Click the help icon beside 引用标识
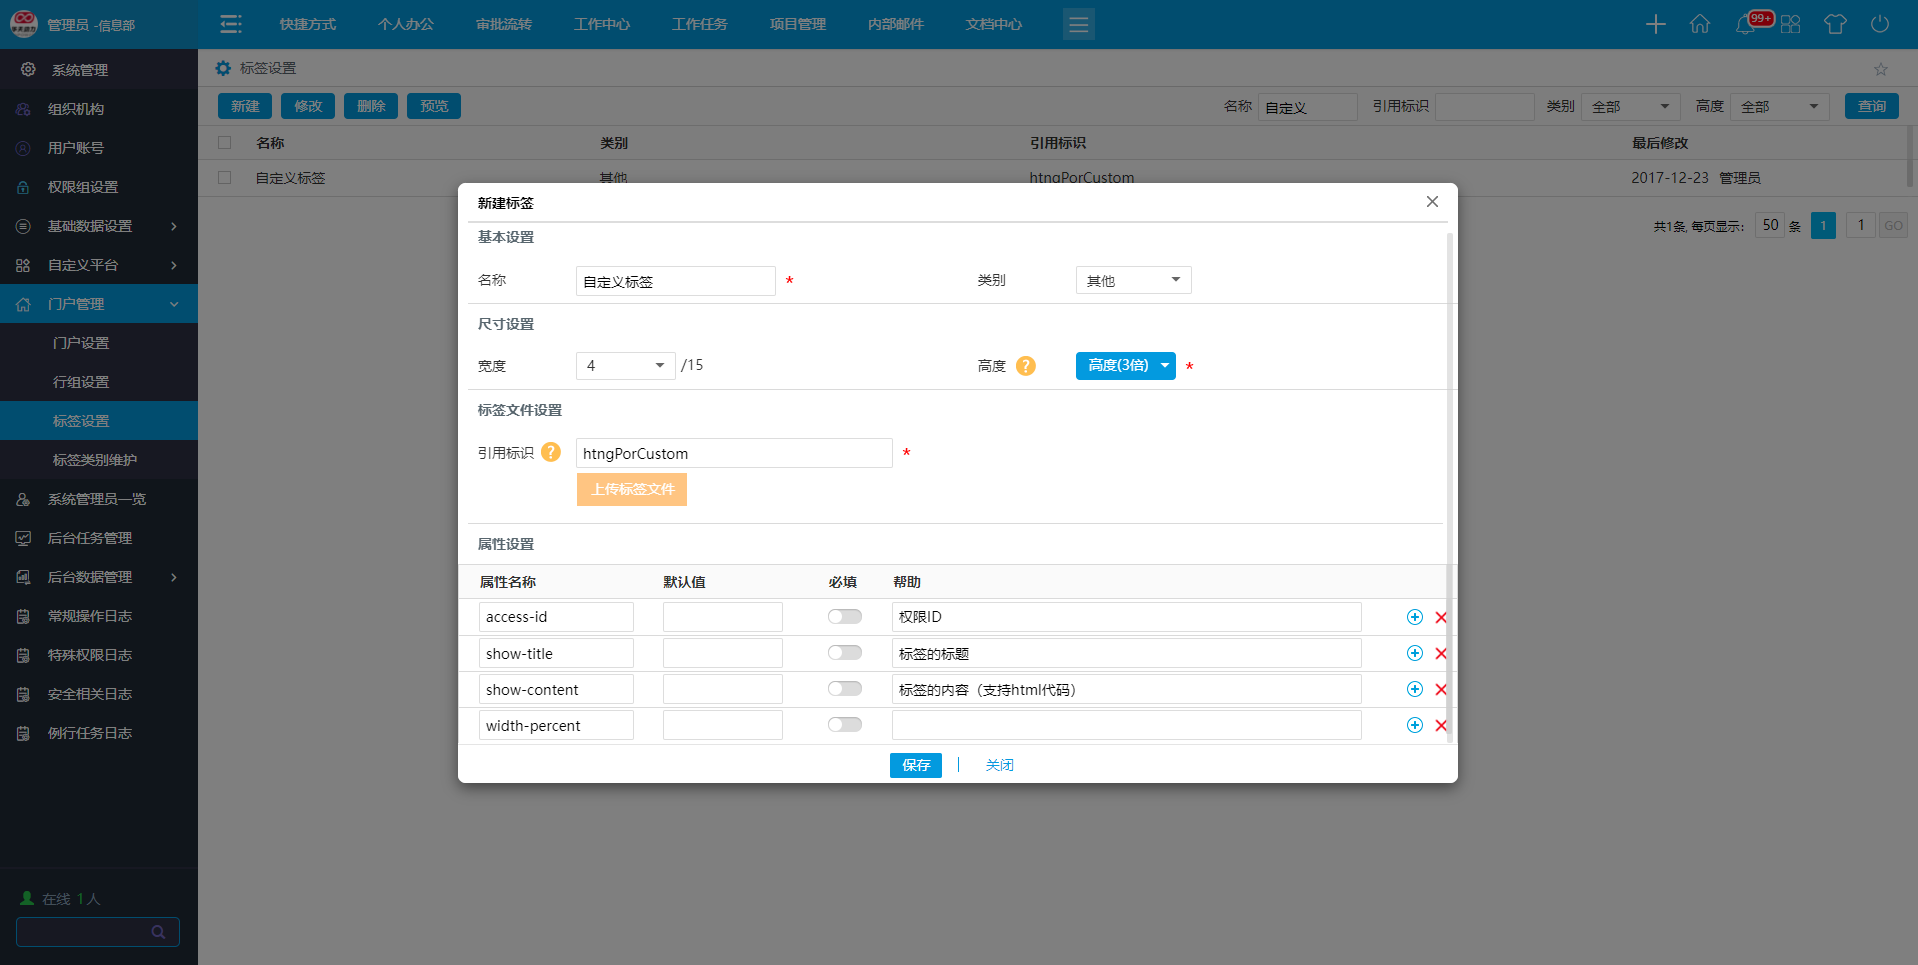This screenshot has width=1918, height=965. tap(551, 453)
